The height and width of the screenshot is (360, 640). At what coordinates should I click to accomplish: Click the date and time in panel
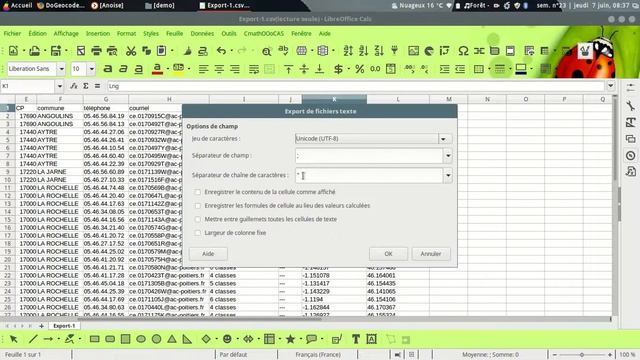point(583,5)
